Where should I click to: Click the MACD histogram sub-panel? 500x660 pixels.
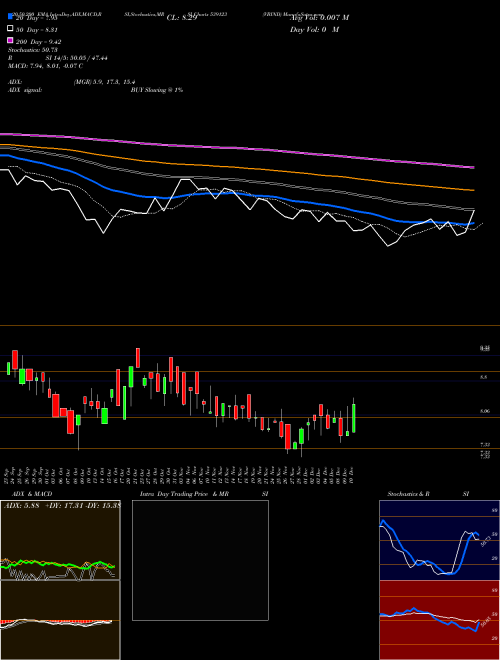pyautogui.click(x=60, y=620)
